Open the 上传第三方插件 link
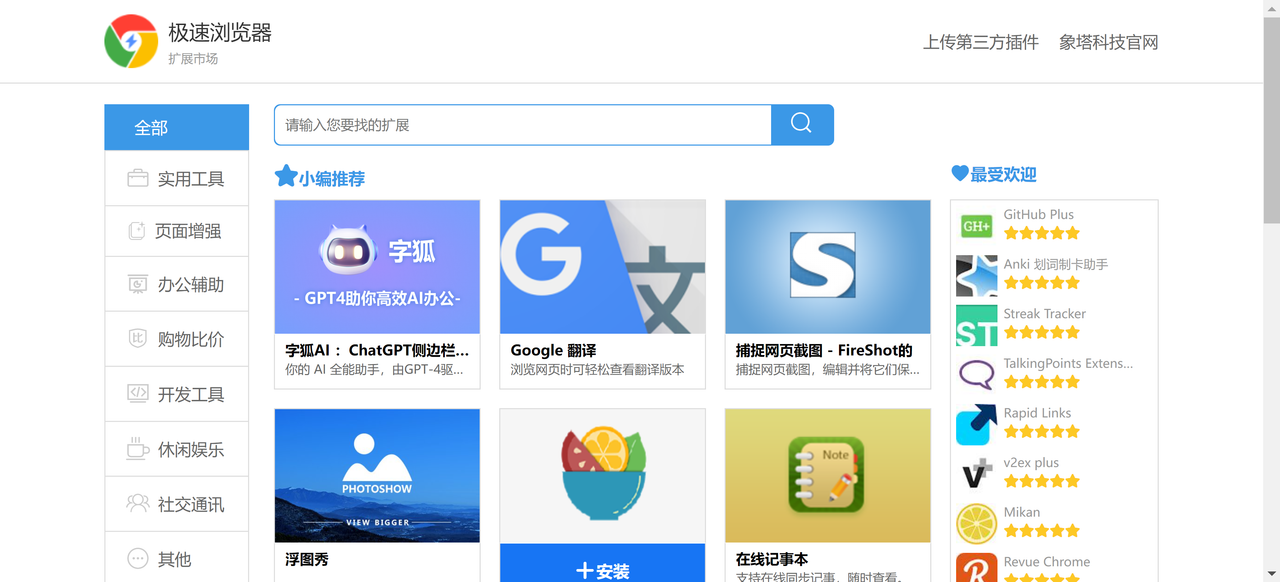Viewport: 1280px width, 582px height. tap(981, 42)
